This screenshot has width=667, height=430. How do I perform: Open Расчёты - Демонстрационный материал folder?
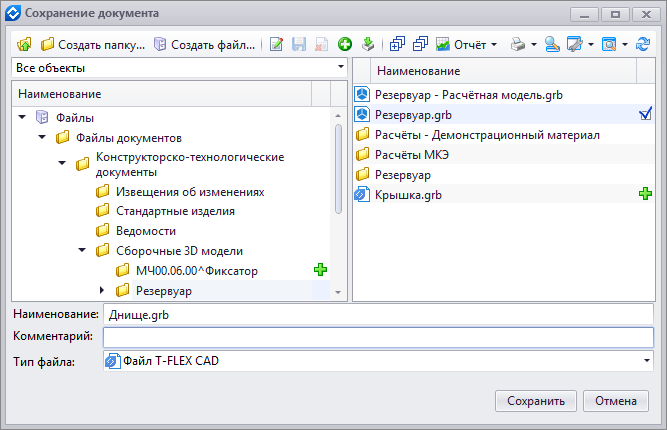[x=487, y=135]
